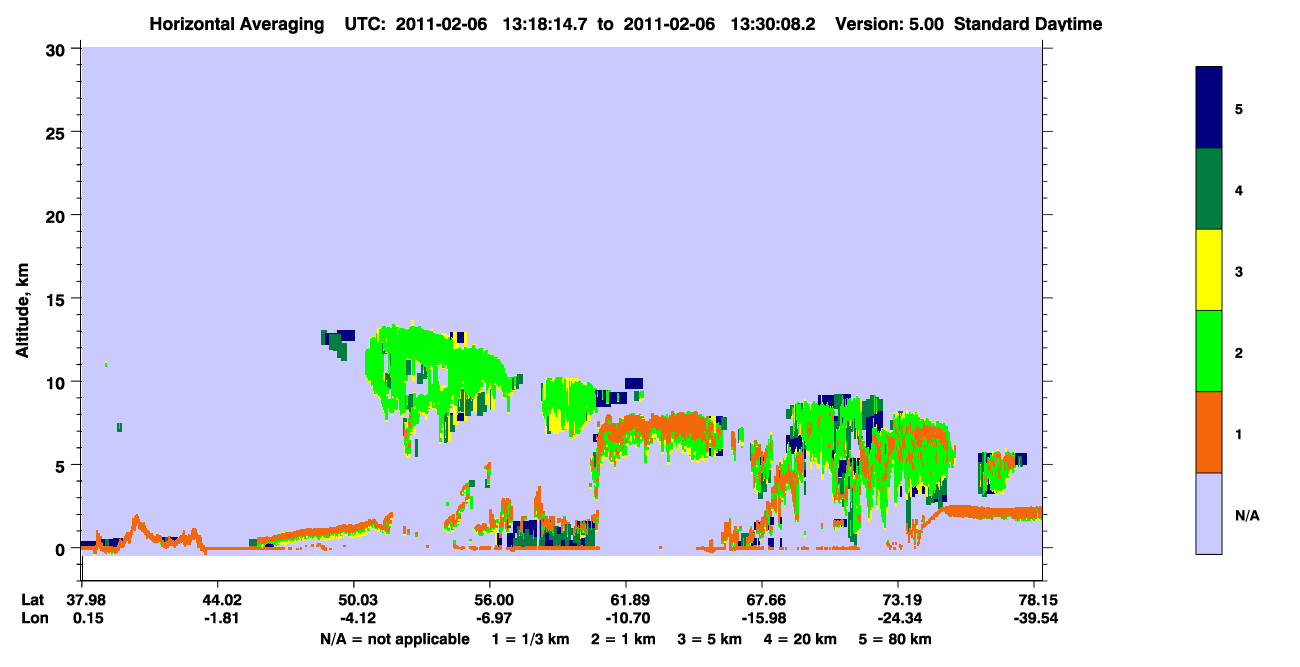Click longitude value -39.54
The height and width of the screenshot is (667, 1300).
pyautogui.click(x=1037, y=618)
